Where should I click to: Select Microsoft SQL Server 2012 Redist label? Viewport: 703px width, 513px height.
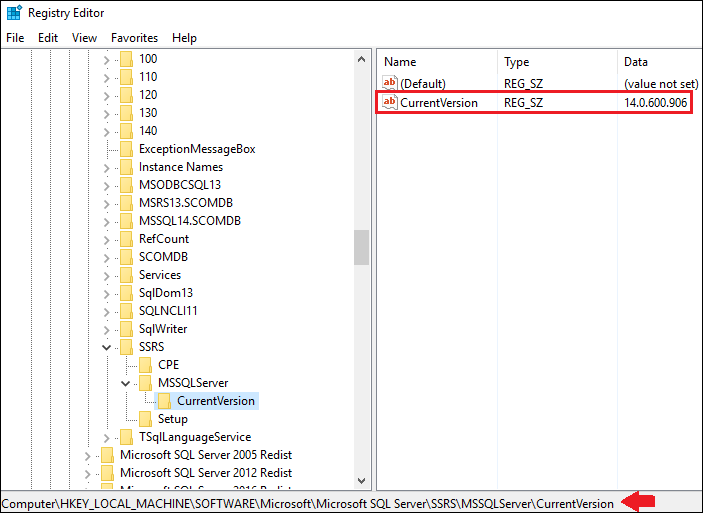tap(206, 473)
